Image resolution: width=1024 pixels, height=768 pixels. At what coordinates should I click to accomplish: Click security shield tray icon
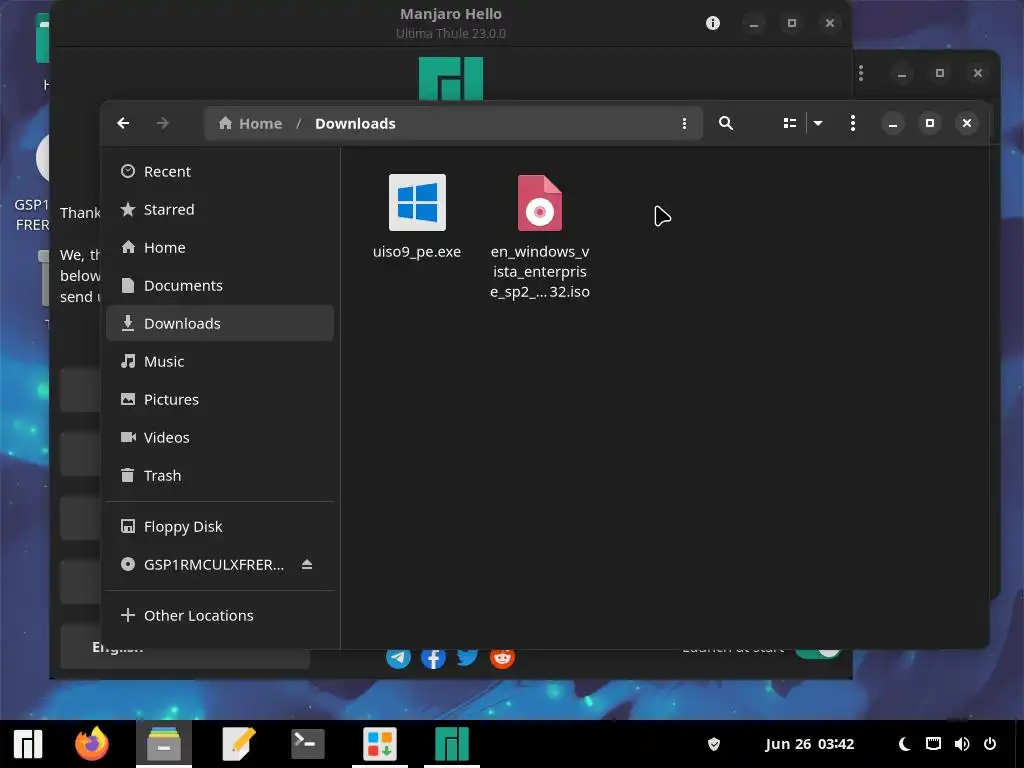tap(714, 744)
